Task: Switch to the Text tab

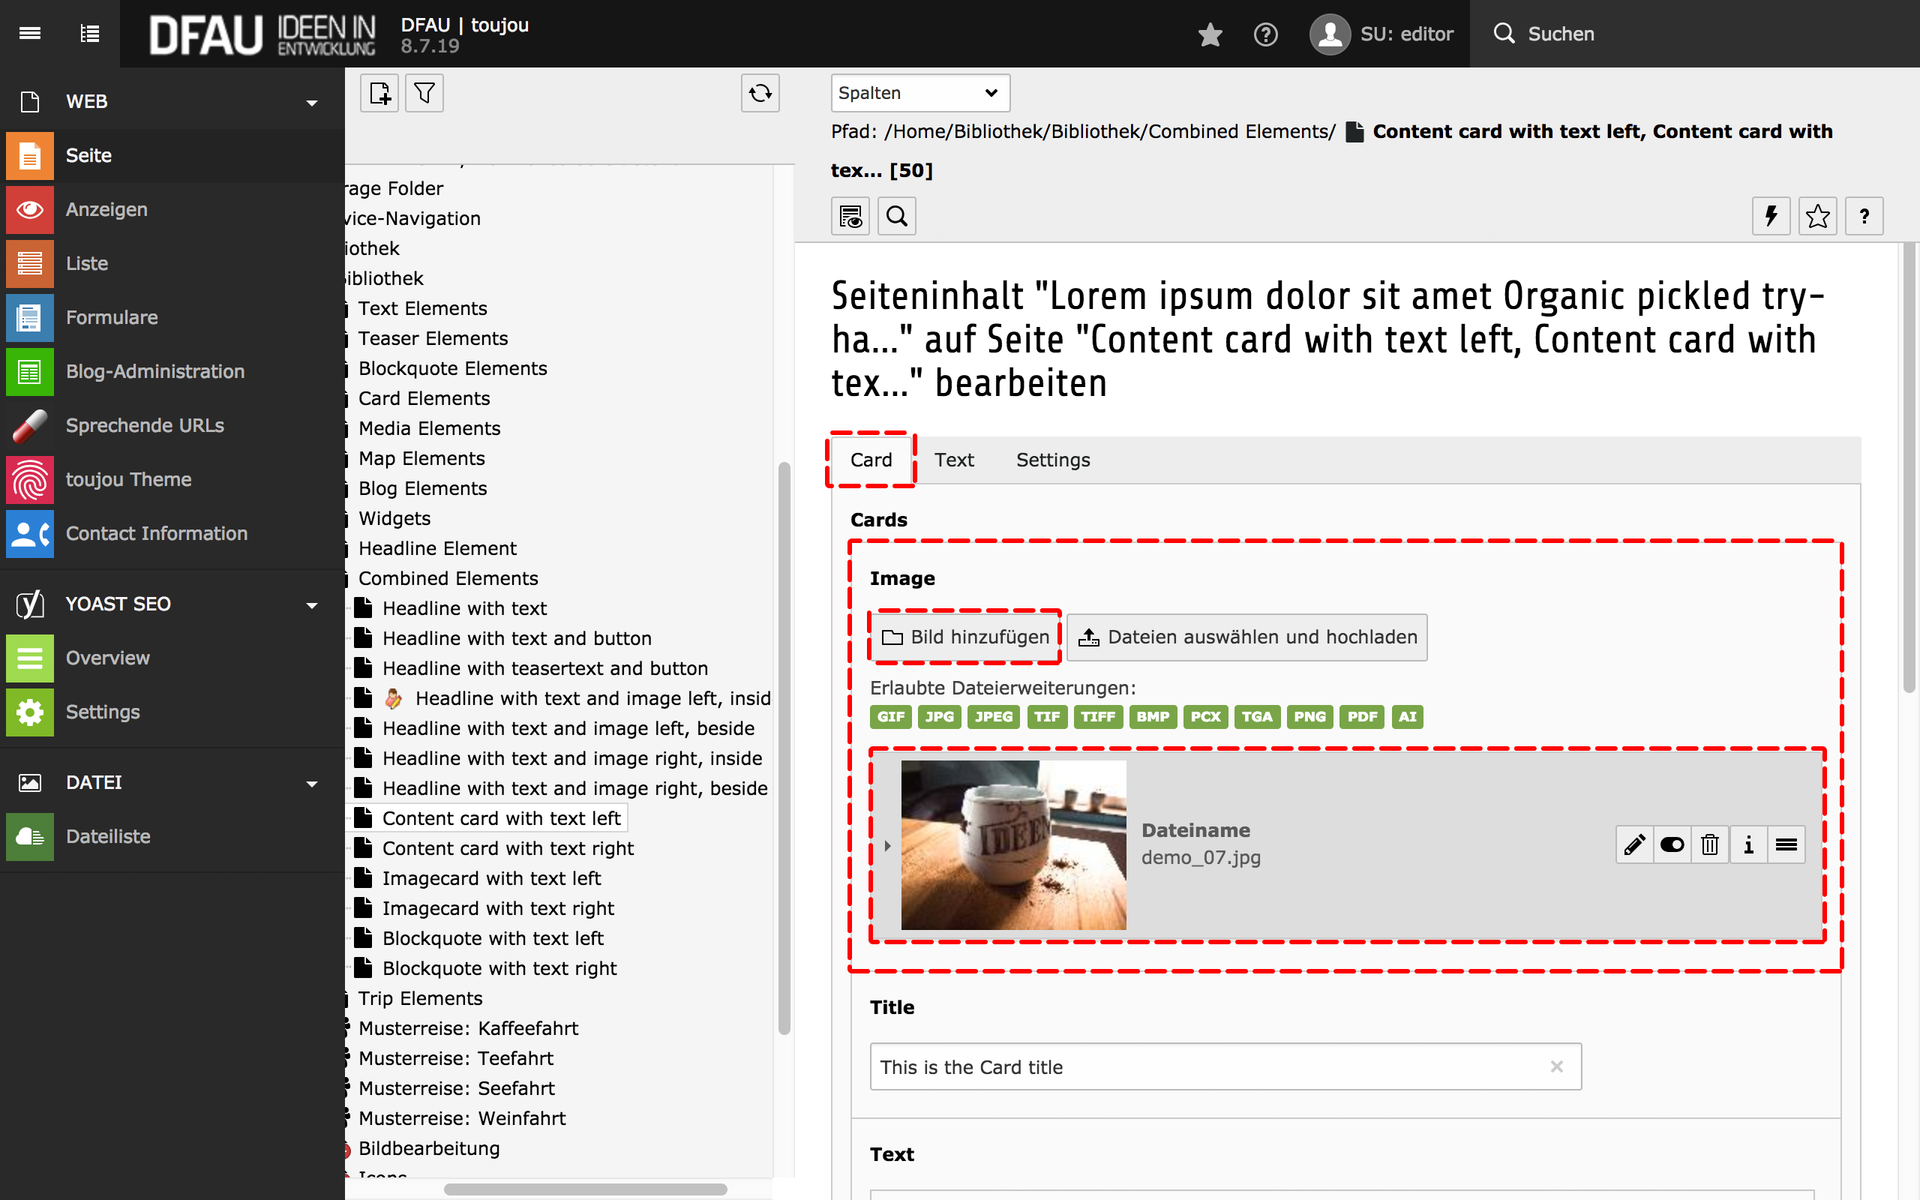Action: pos(954,460)
